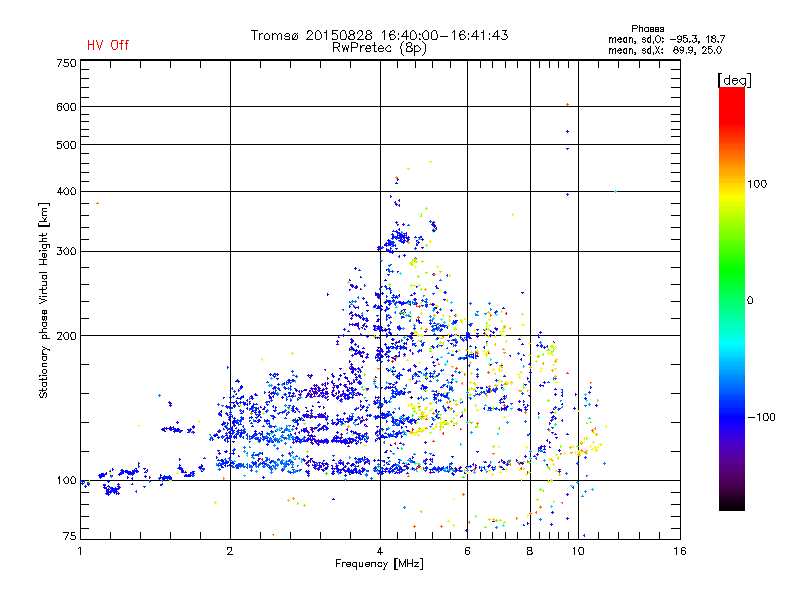Click the x-axis '6' tick label

467,551
